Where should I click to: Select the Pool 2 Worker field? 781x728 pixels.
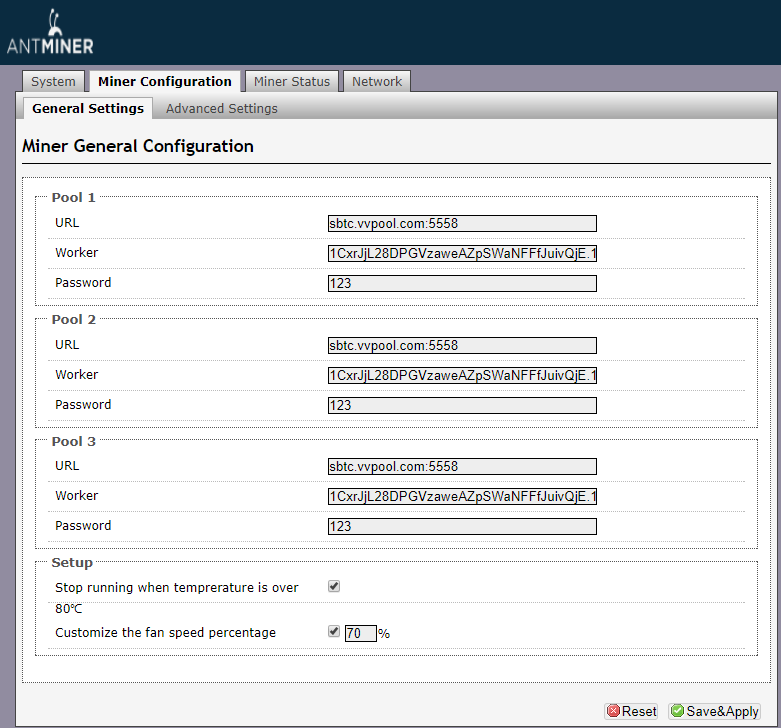point(462,376)
